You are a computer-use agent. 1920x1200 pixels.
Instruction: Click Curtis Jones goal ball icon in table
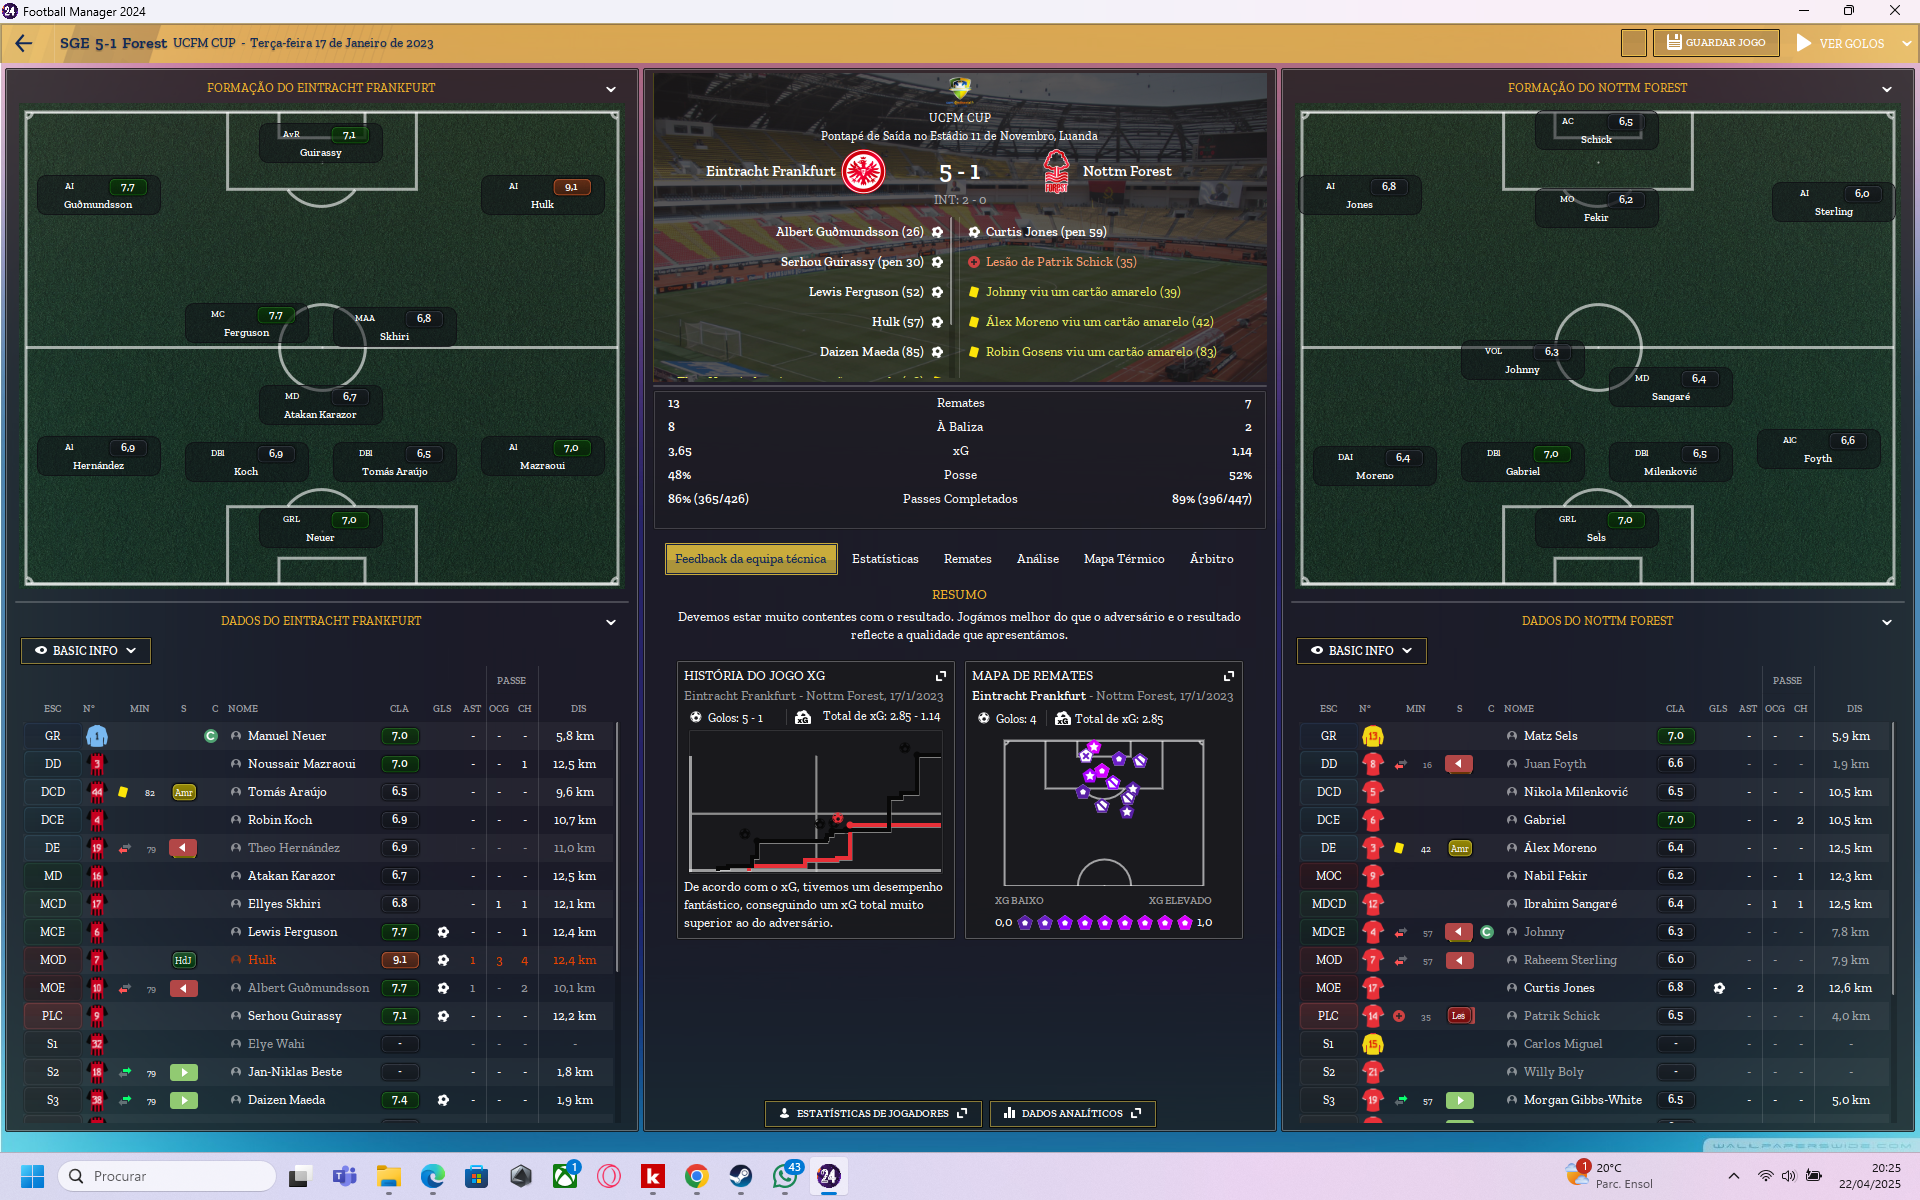(x=1719, y=988)
